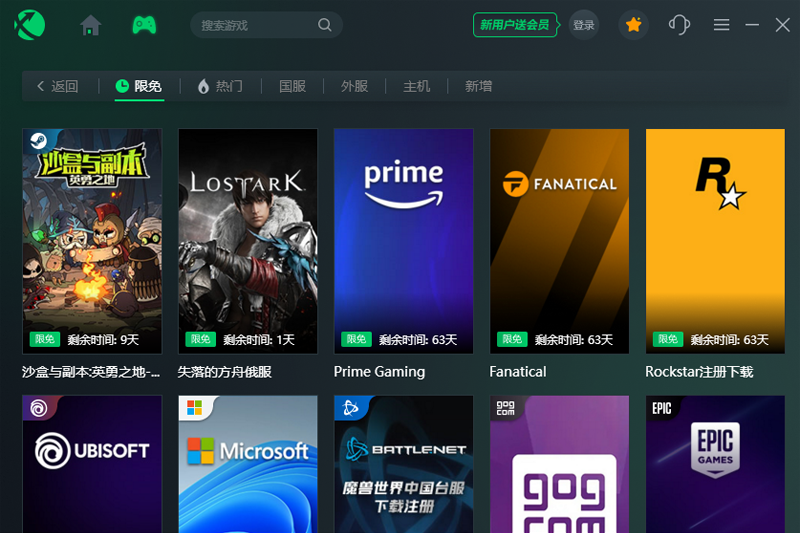
Task: Click the 限免 tag on Rockstar card
Action: (x=668, y=339)
